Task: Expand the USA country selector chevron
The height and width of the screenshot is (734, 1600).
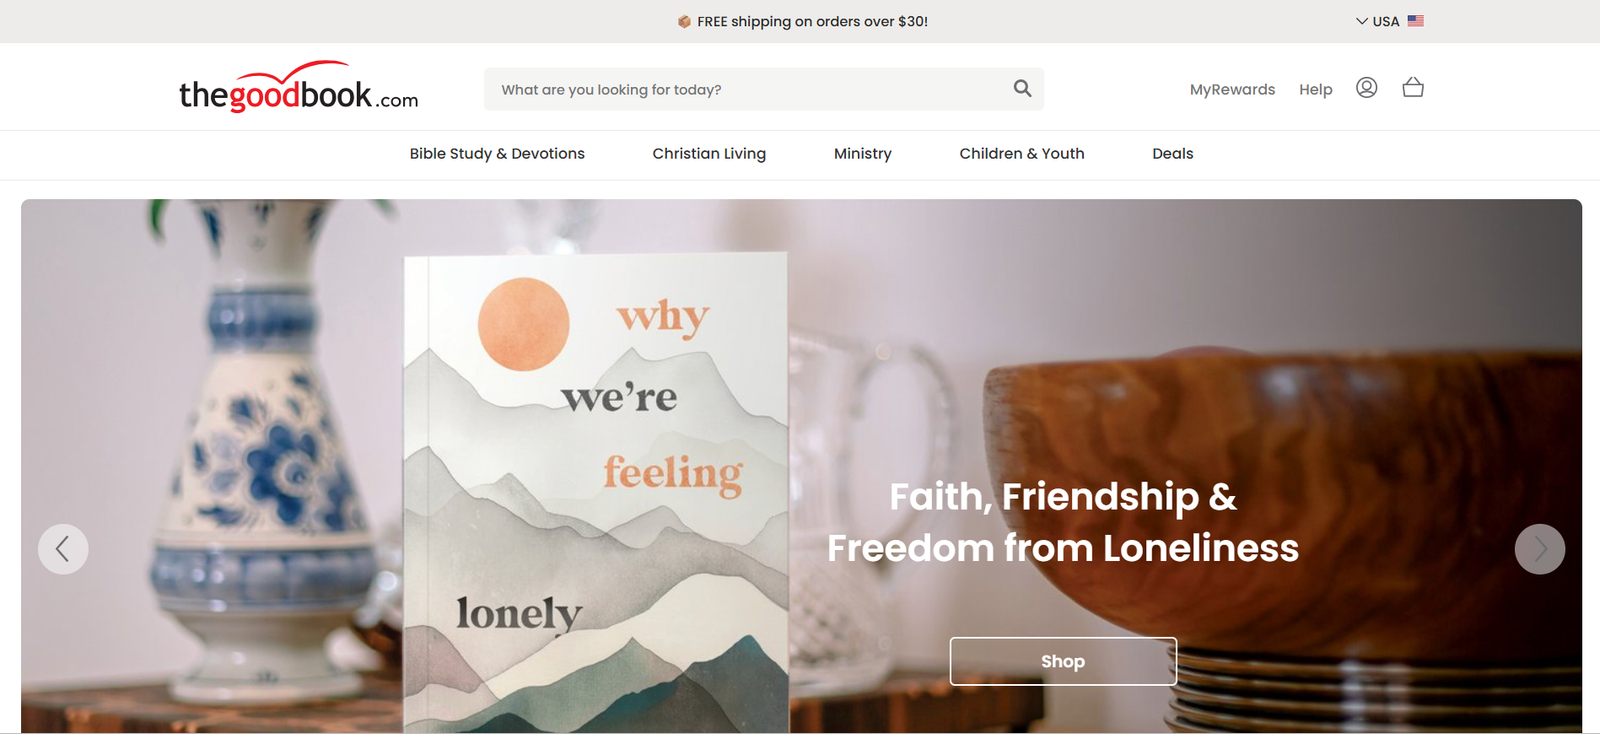Action: tap(1362, 21)
